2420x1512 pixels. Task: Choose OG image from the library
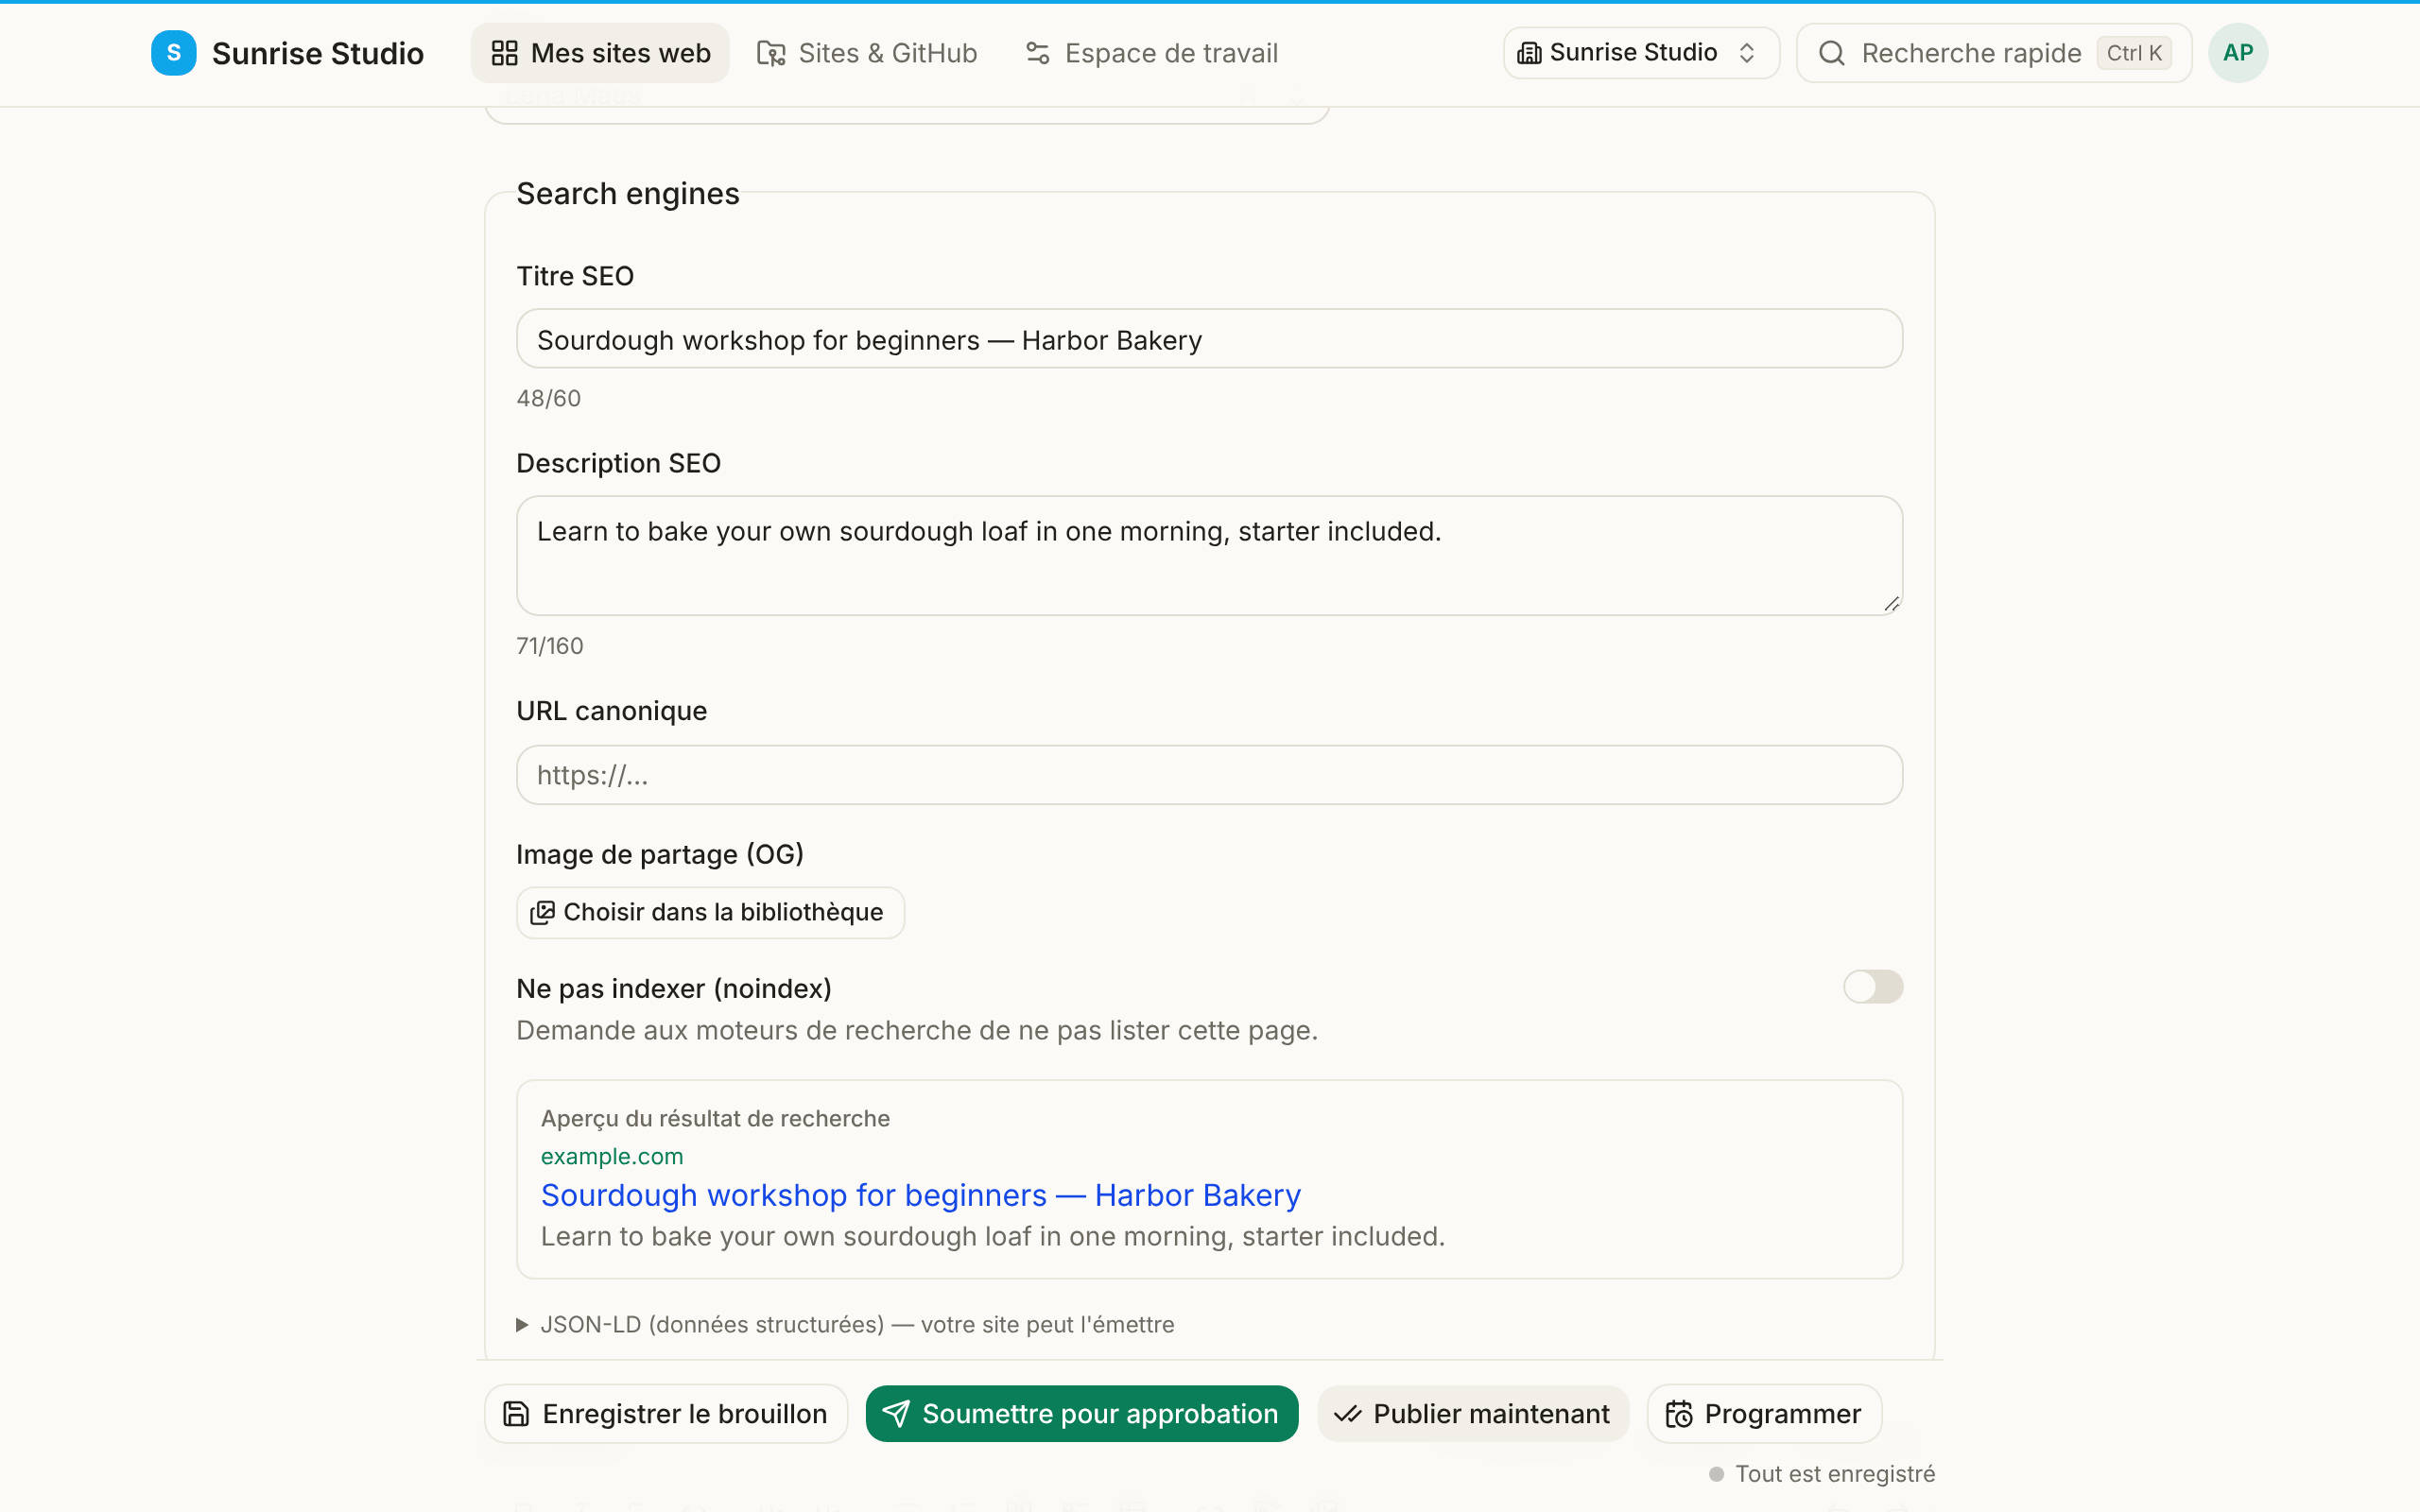[710, 912]
